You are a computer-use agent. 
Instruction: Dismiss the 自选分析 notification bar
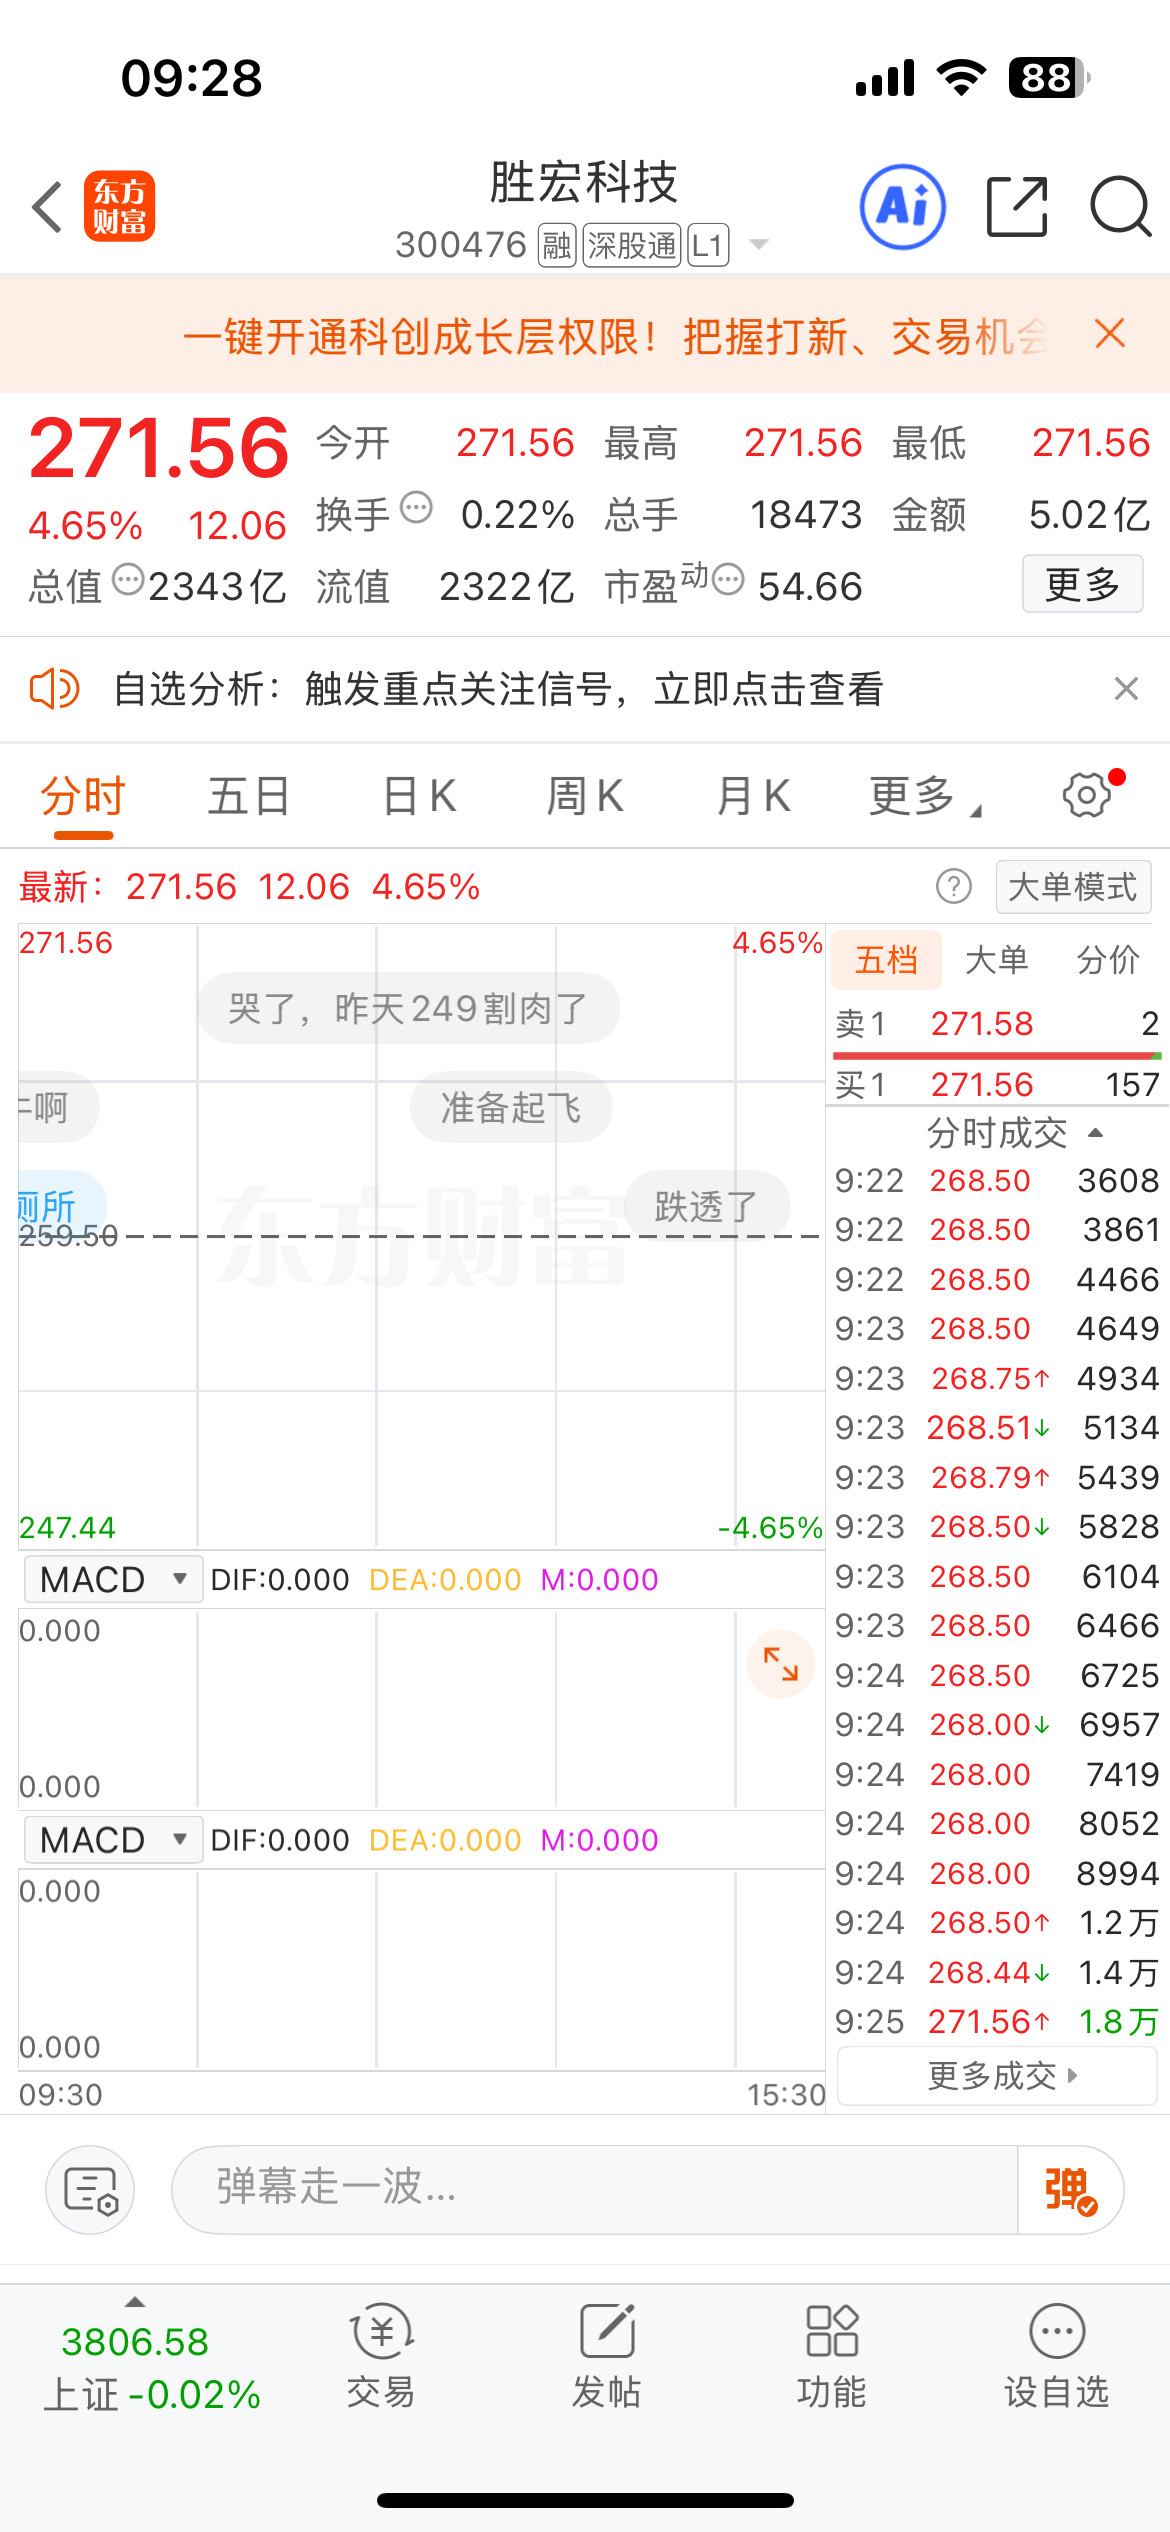1126,689
